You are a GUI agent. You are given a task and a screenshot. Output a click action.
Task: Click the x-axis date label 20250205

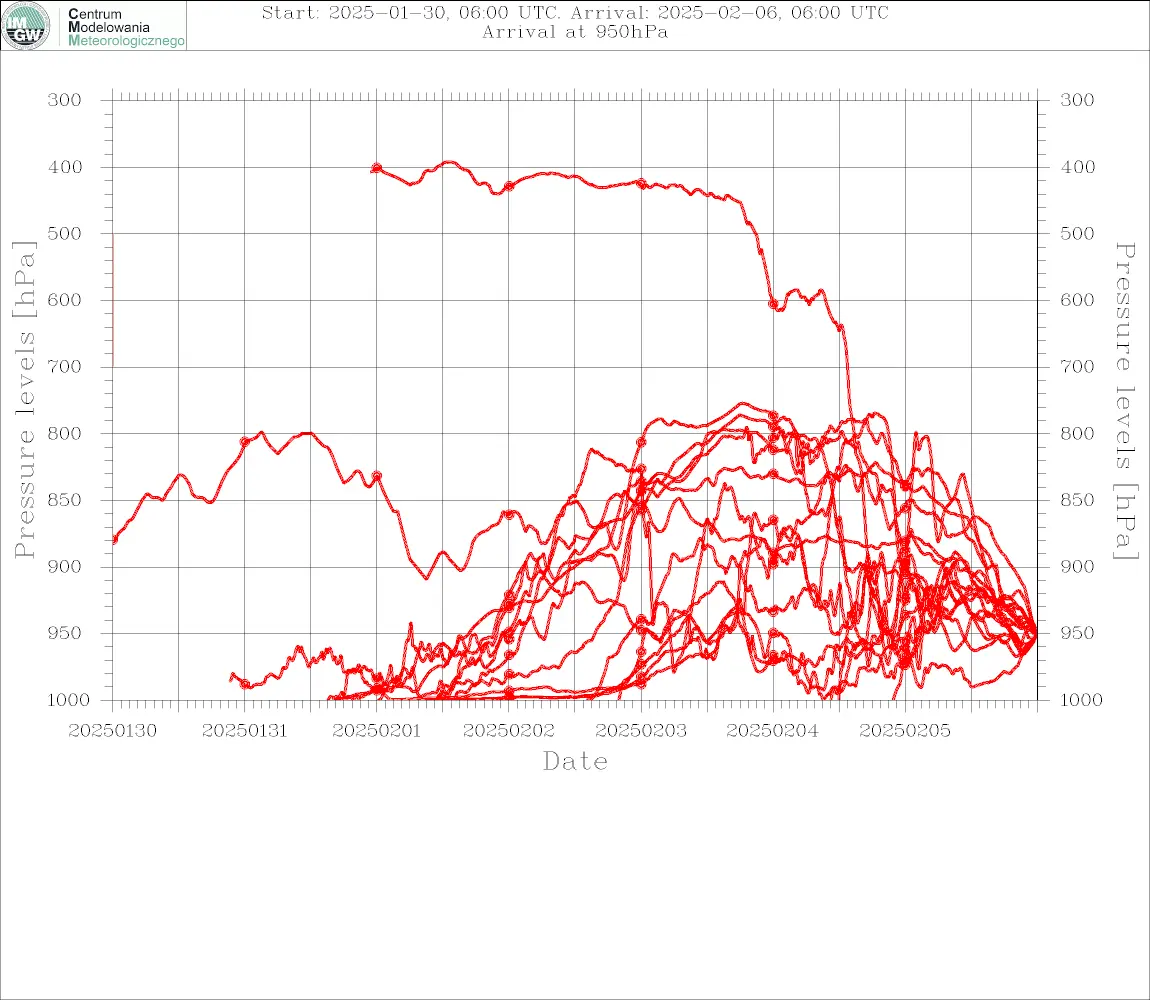click(x=904, y=731)
